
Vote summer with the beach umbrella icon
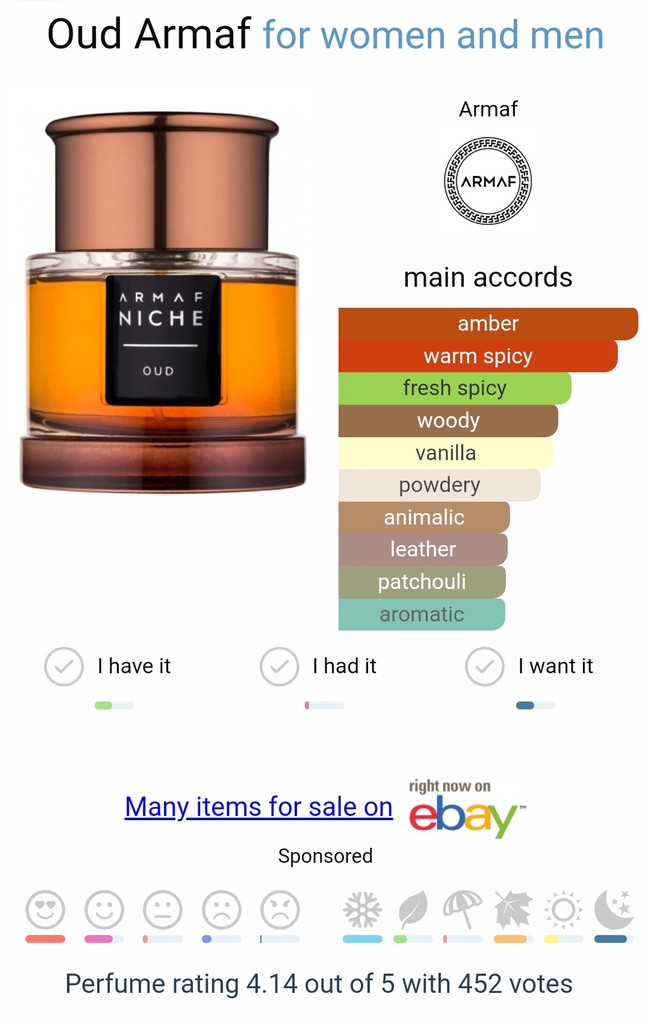(x=463, y=909)
